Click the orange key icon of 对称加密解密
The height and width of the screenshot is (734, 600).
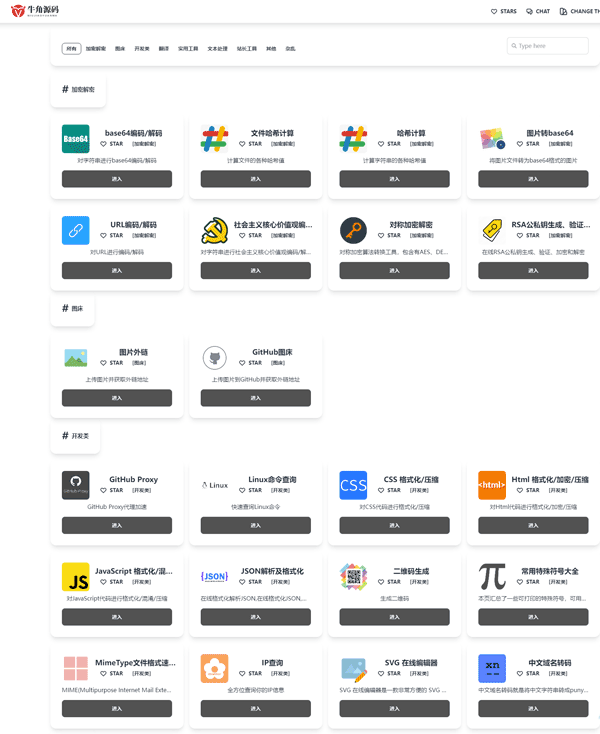coord(353,230)
